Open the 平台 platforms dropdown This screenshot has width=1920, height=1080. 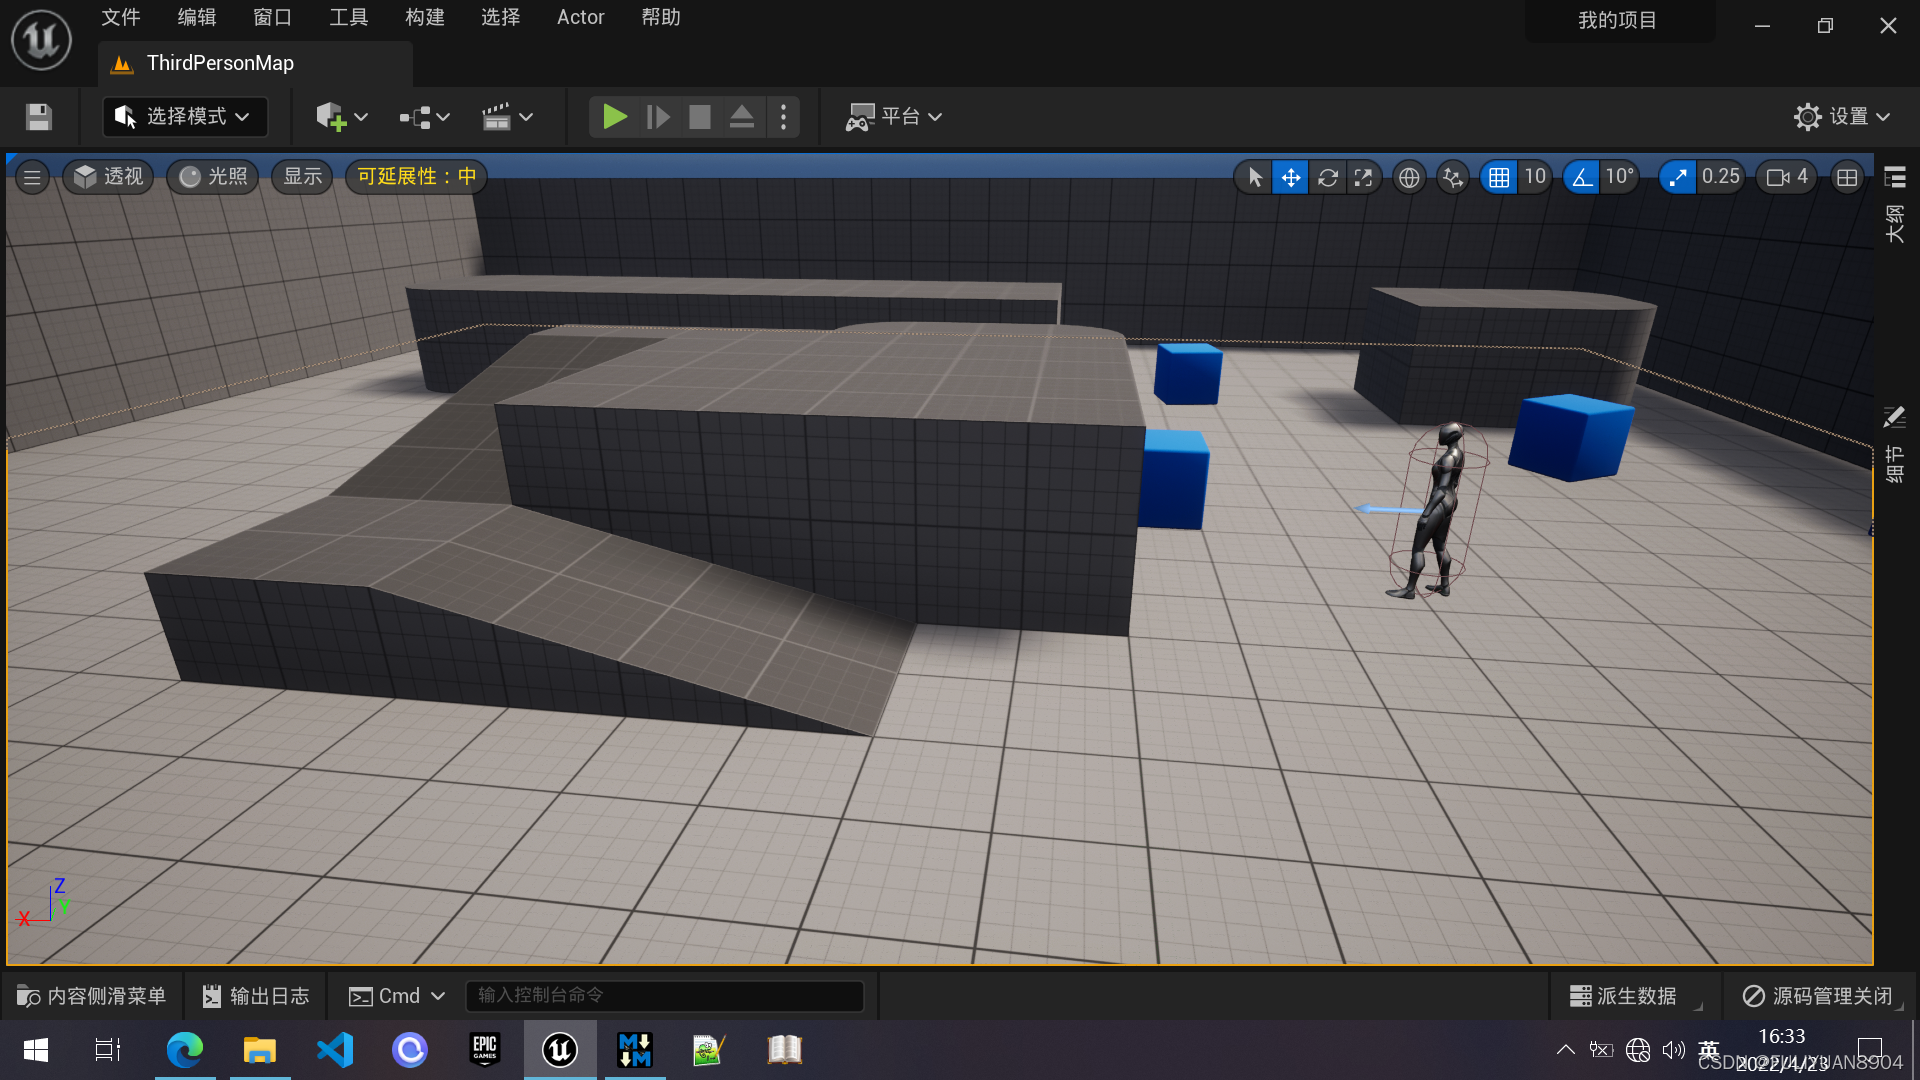point(893,117)
